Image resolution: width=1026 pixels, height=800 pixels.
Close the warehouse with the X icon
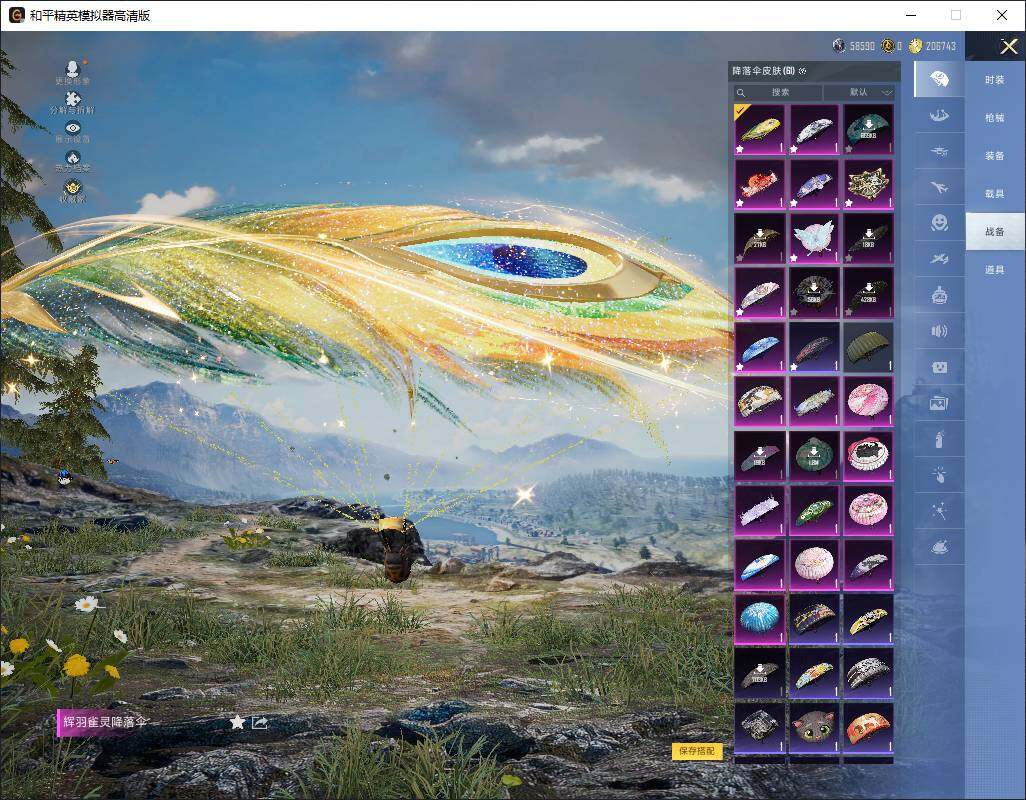coord(1008,46)
